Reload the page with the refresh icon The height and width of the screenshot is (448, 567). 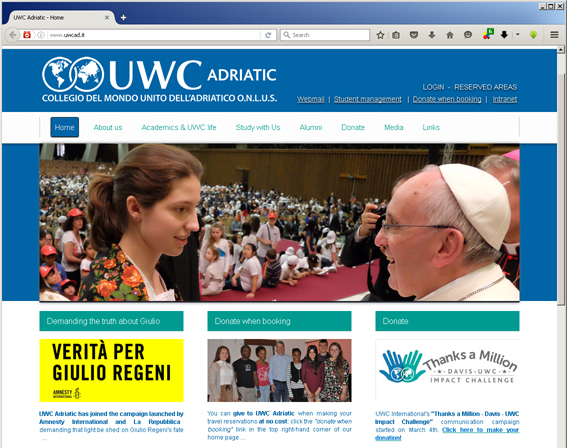pos(268,35)
